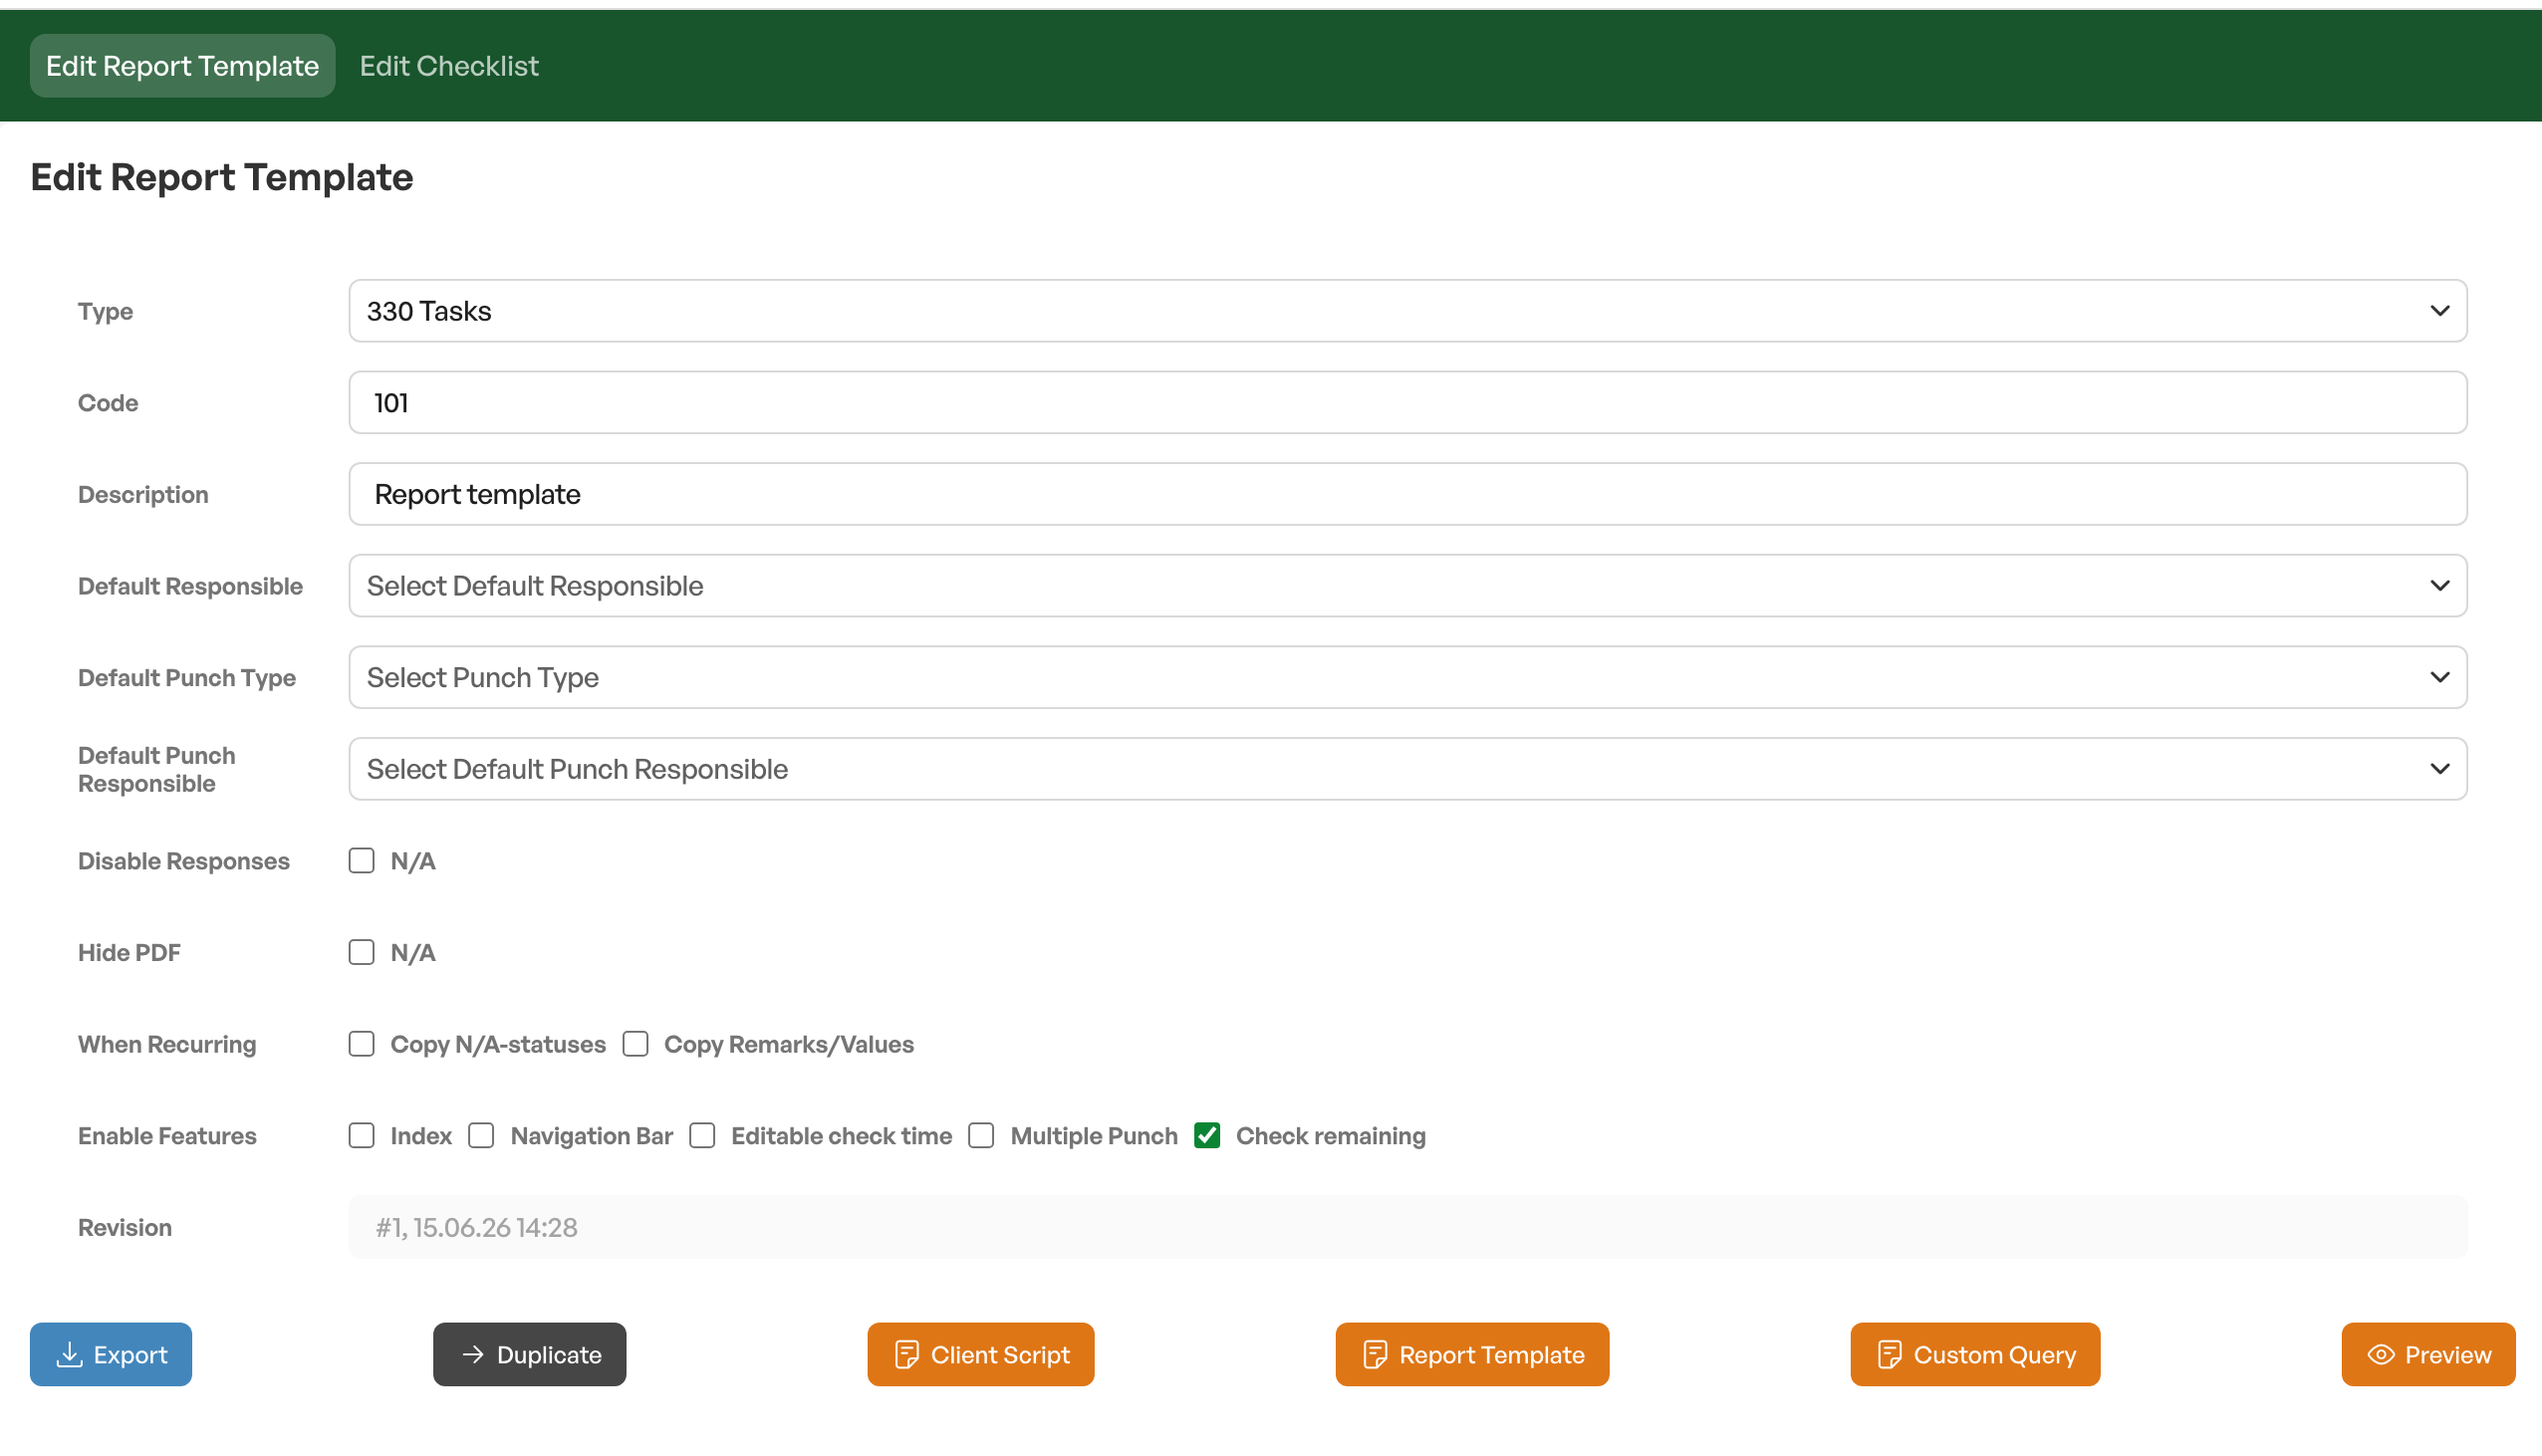Click the Export button label
The image size is (2542, 1456).
[130, 1355]
